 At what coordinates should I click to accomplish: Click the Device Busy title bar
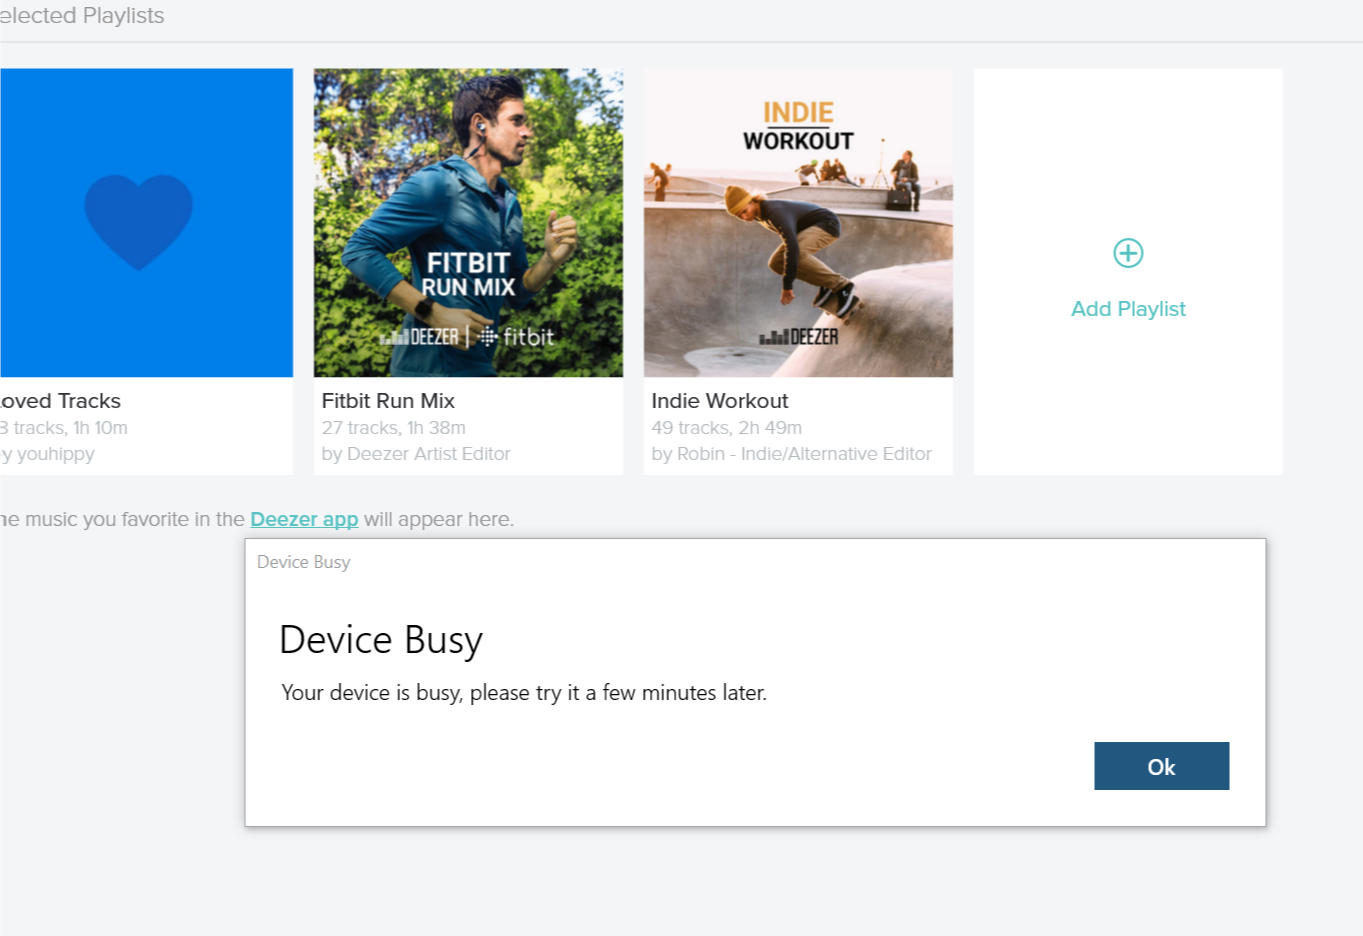303,562
